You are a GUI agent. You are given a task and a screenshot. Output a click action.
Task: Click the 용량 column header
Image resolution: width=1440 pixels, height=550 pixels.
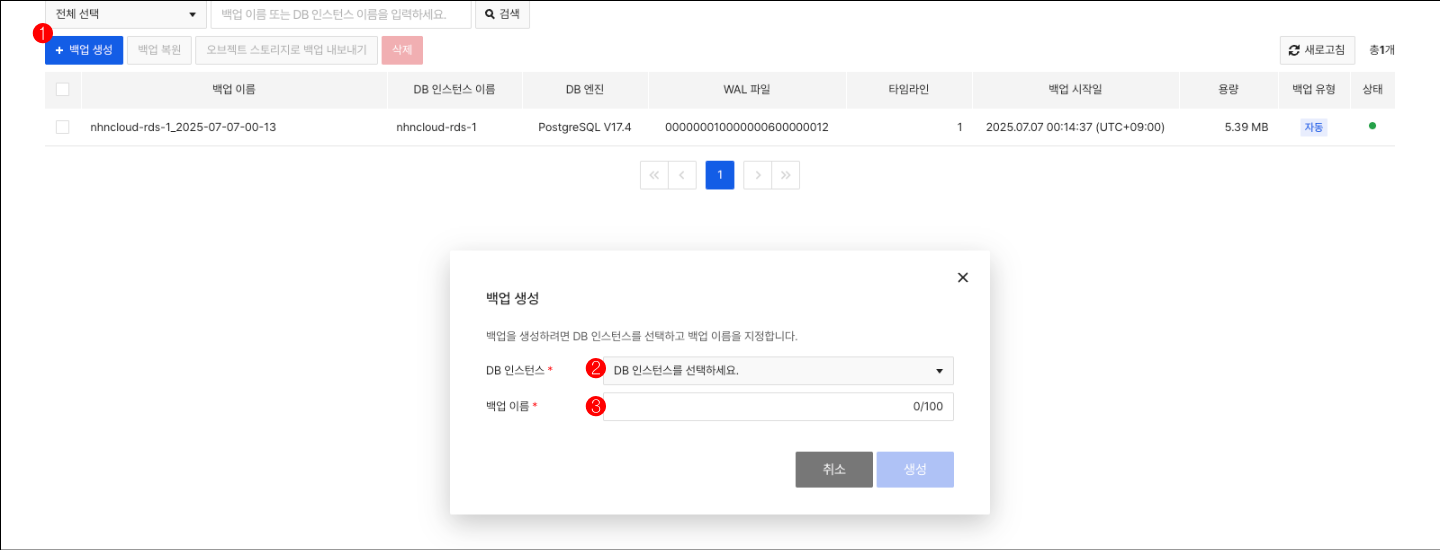[1228, 89]
